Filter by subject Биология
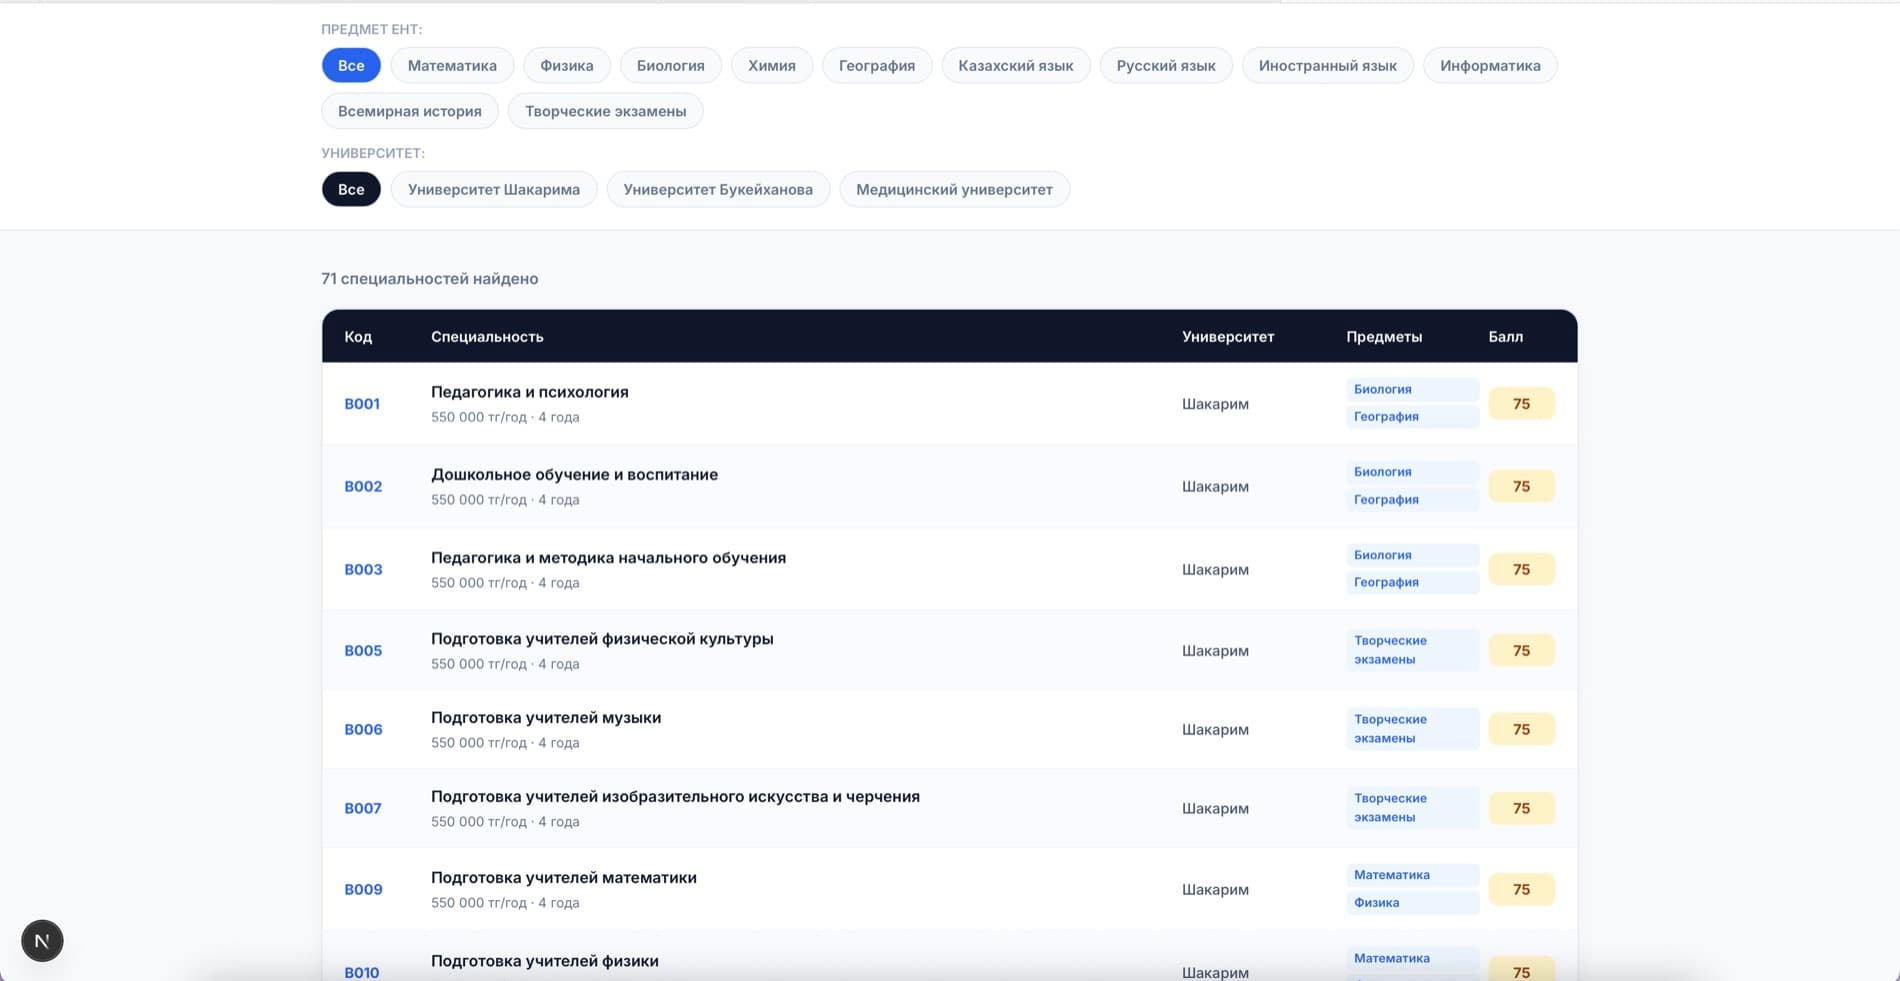Screen dimensions: 1900x981 (x=671, y=66)
